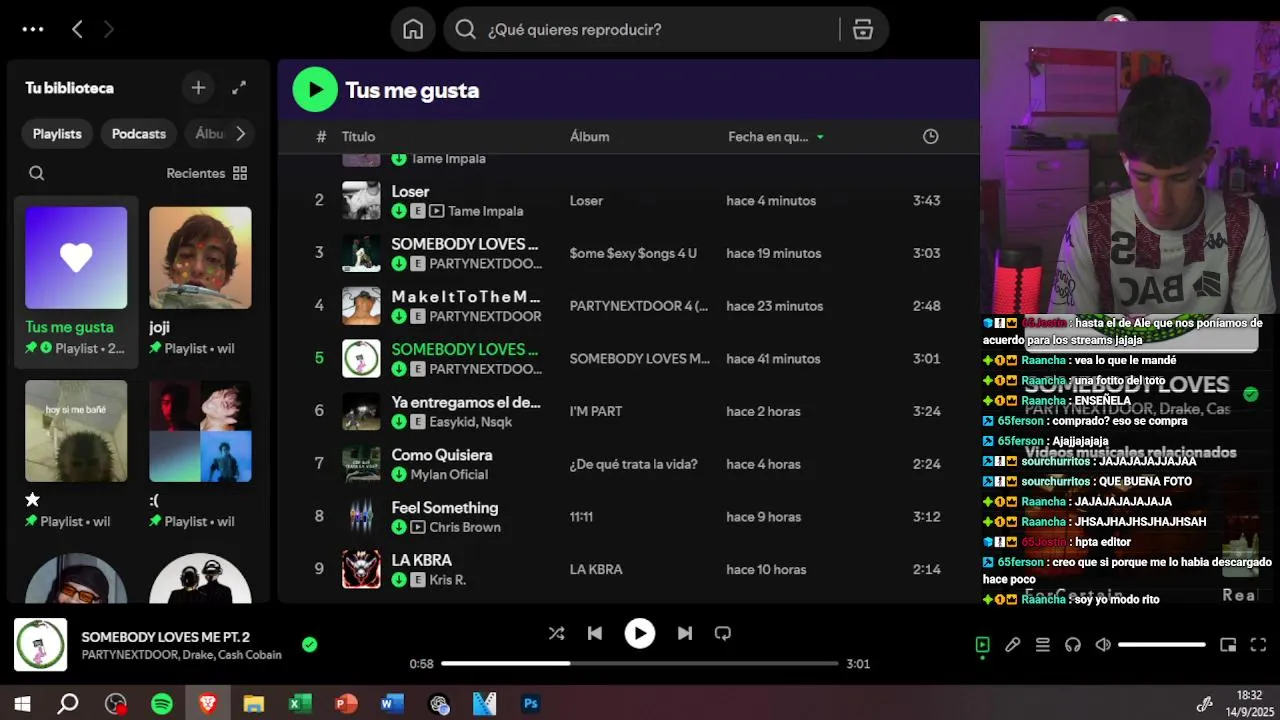Click the music video icon on the Loser row

(x=437, y=211)
